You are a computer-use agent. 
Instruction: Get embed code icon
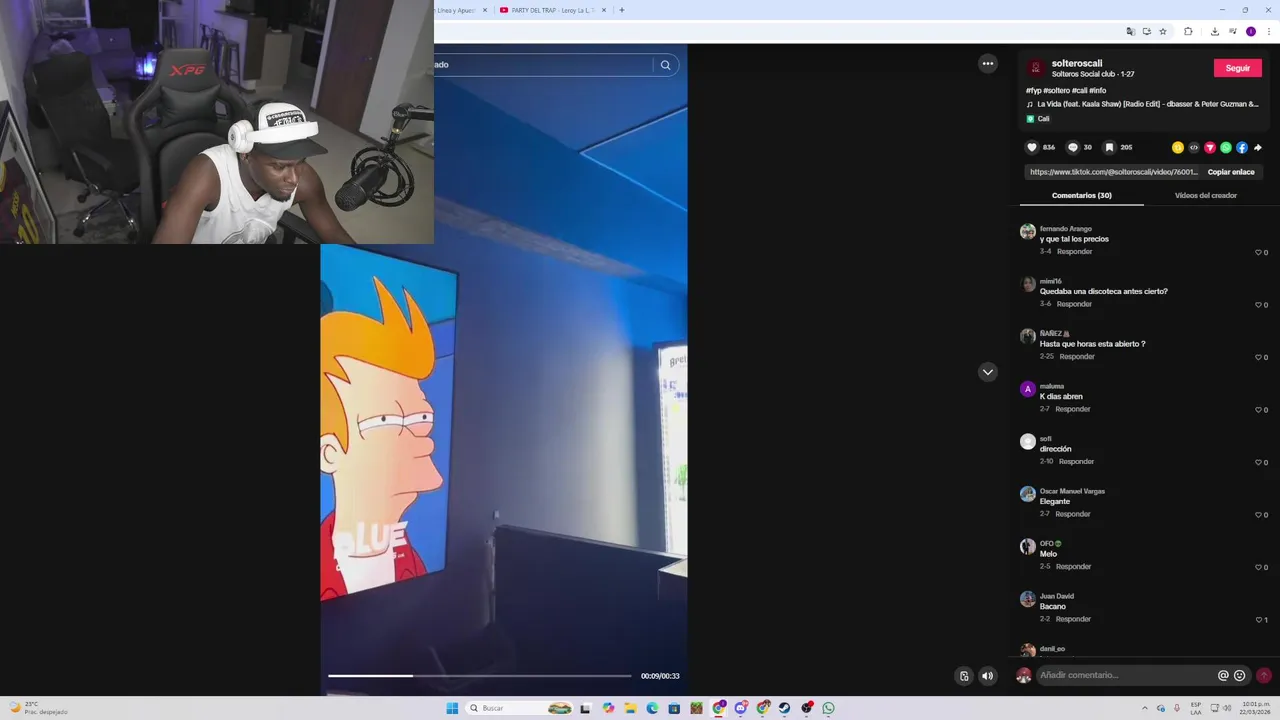[1193, 147]
